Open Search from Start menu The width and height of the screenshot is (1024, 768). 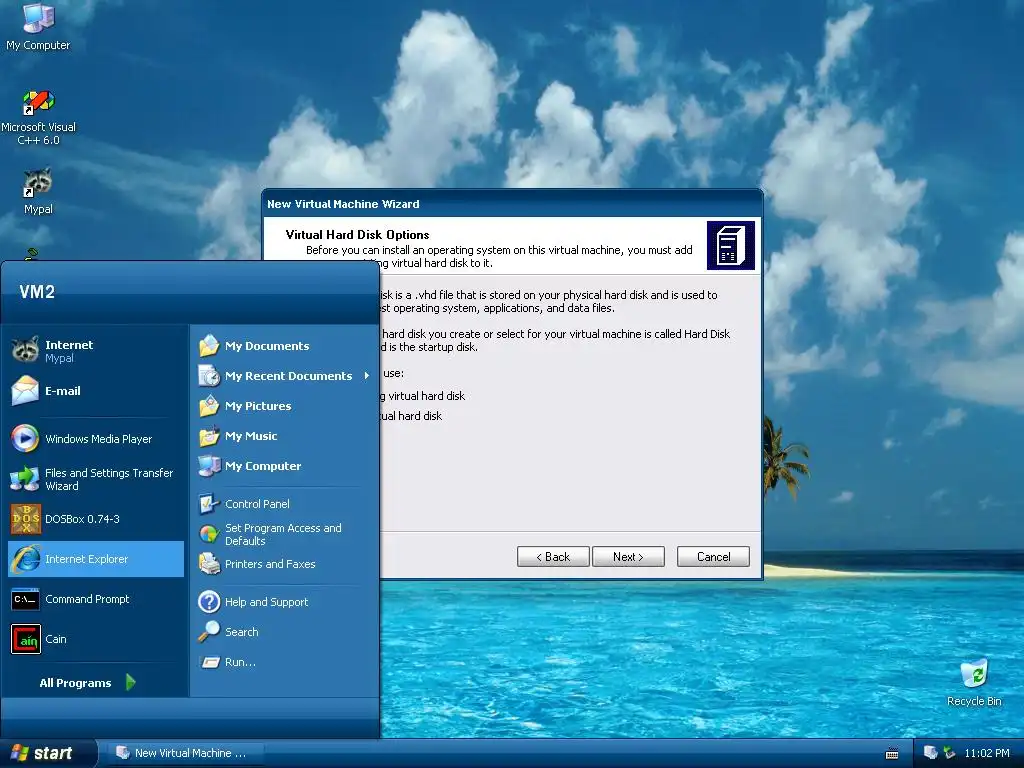285,632
